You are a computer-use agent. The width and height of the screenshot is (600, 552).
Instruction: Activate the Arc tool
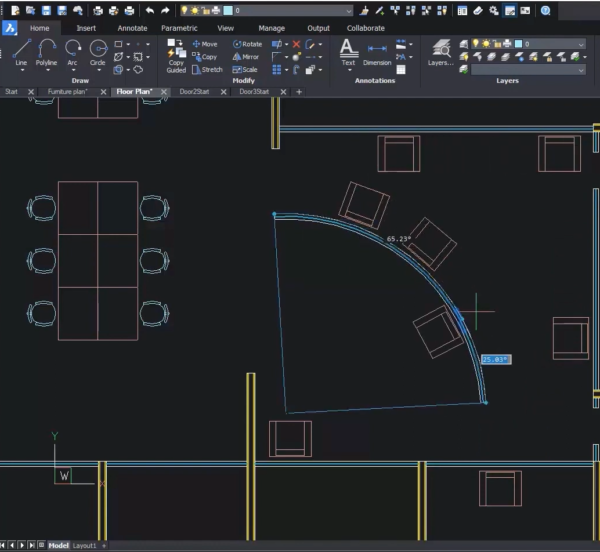click(x=73, y=50)
